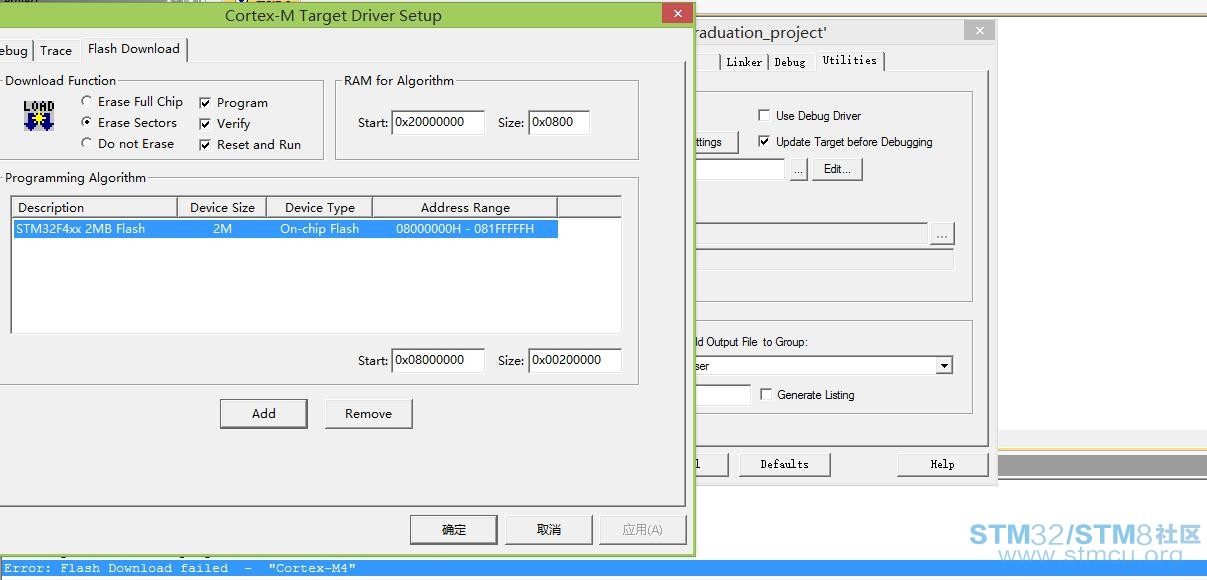Click RAM for Algorithm Start field
Image resolution: width=1207 pixels, height=580 pixels.
point(438,122)
